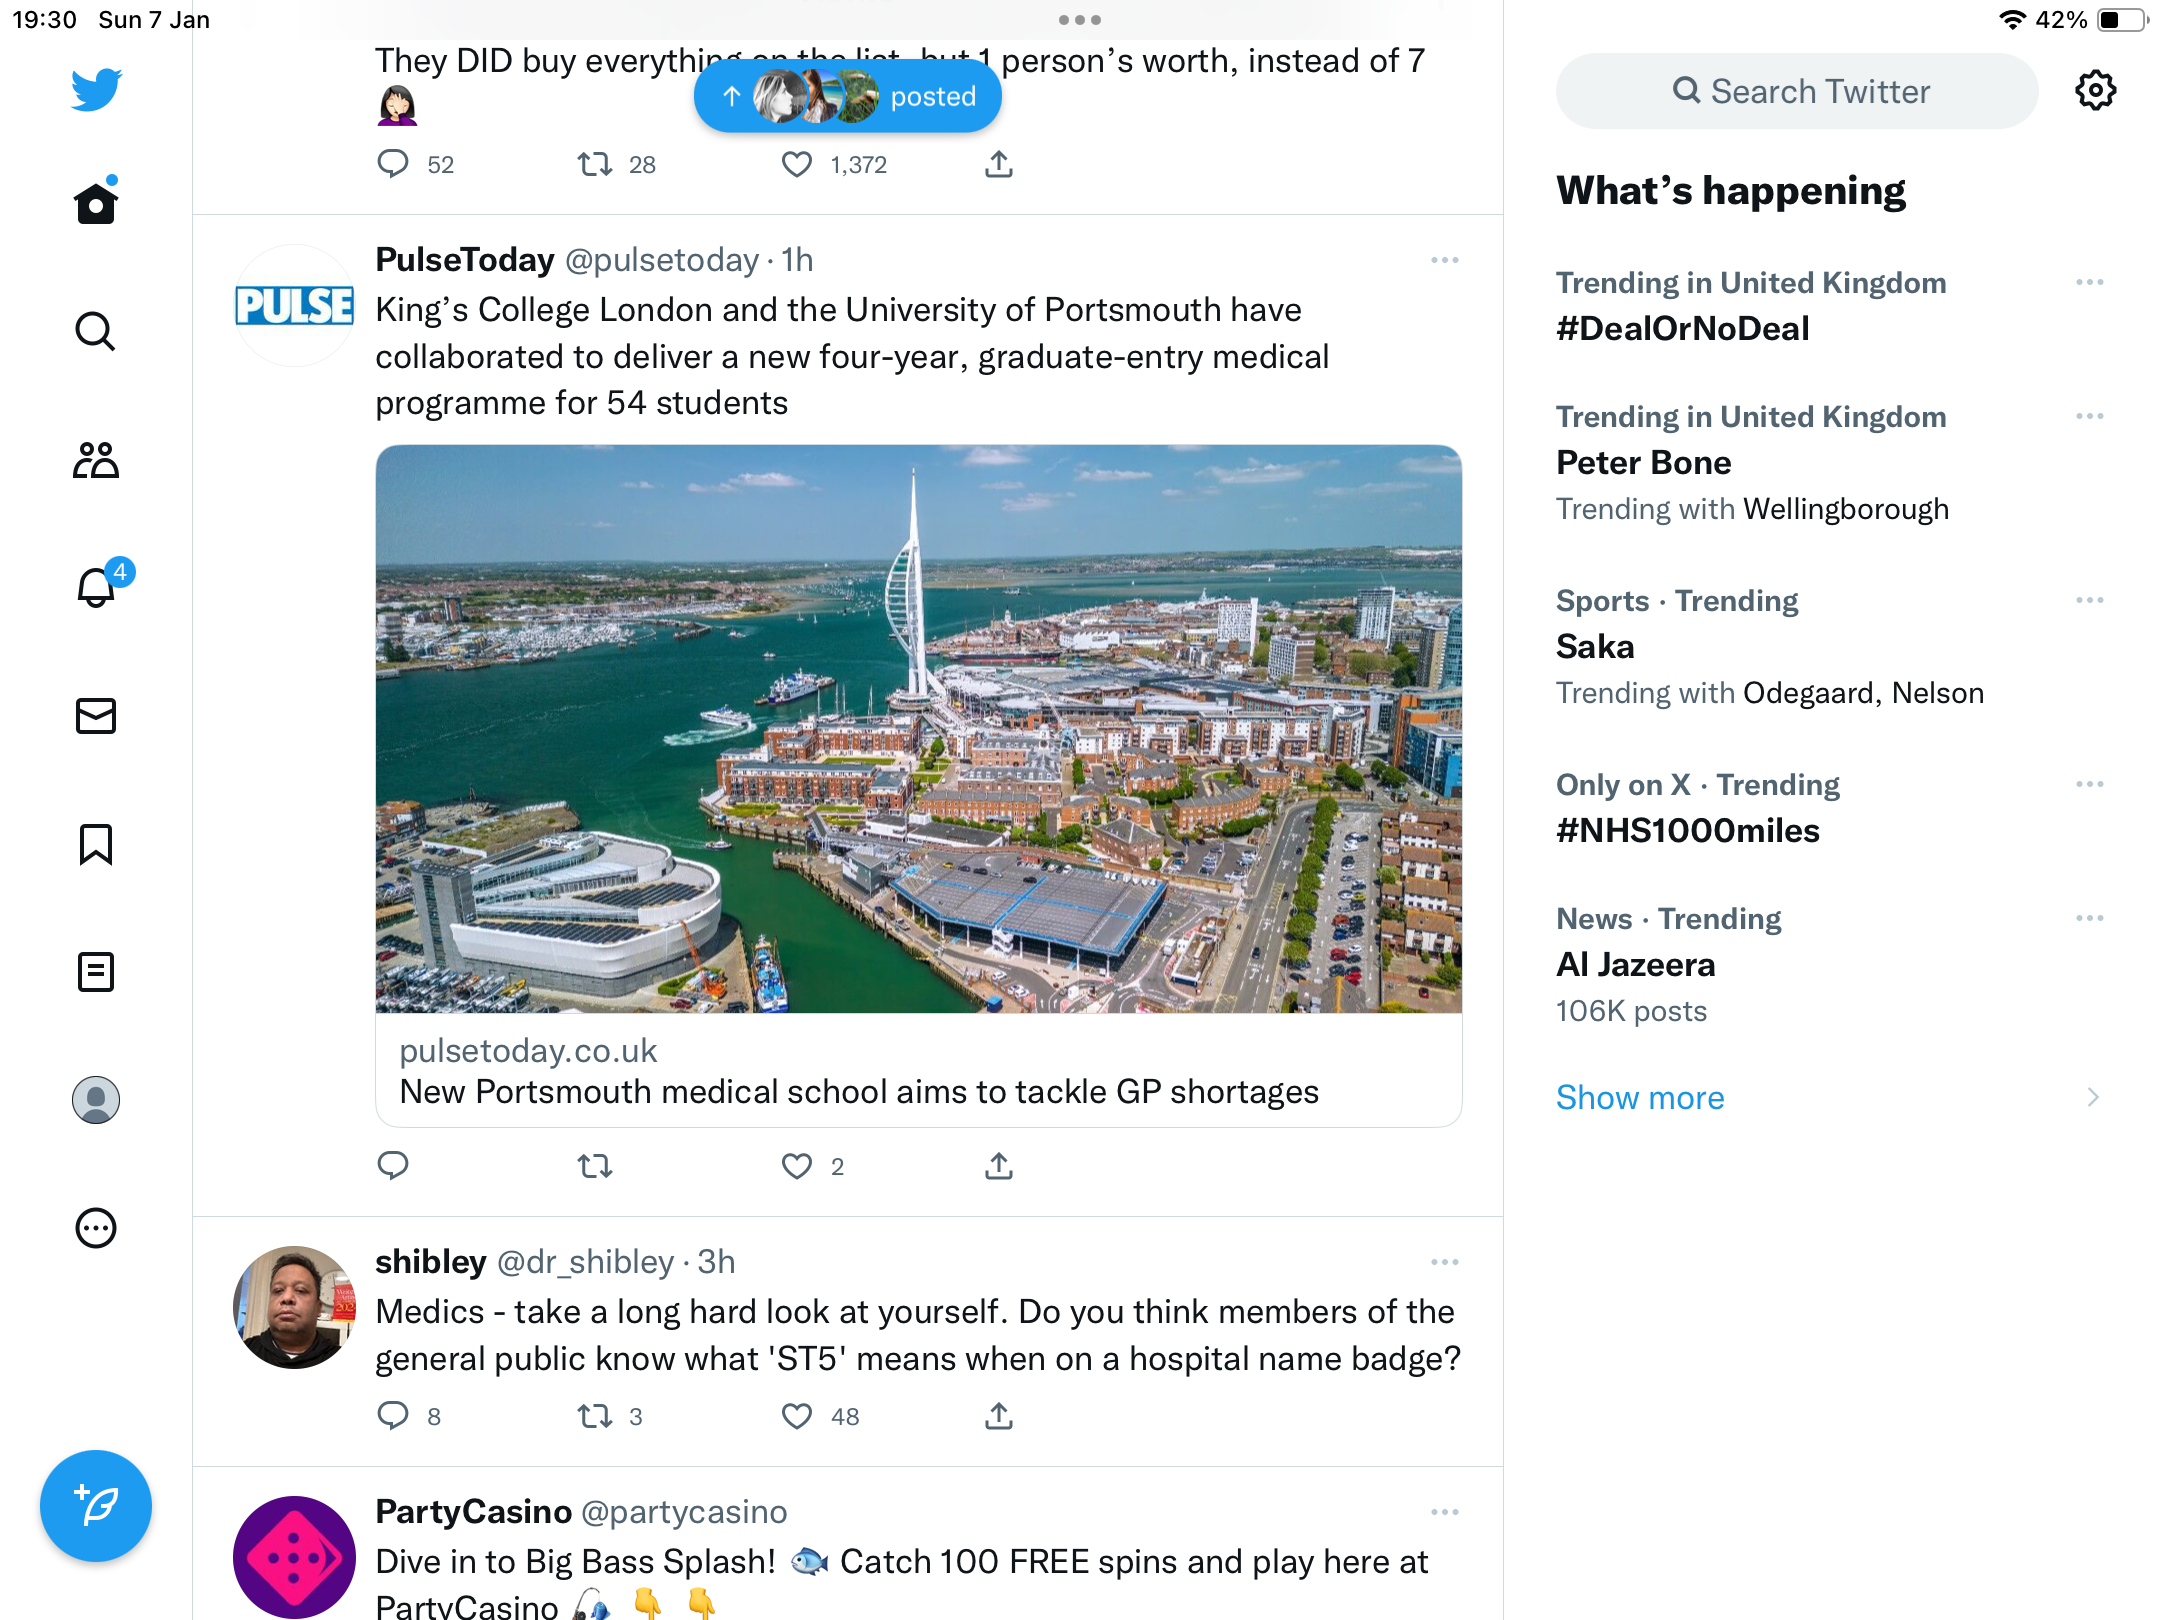
Task: Open Notifications bell with badge
Action: [98, 586]
